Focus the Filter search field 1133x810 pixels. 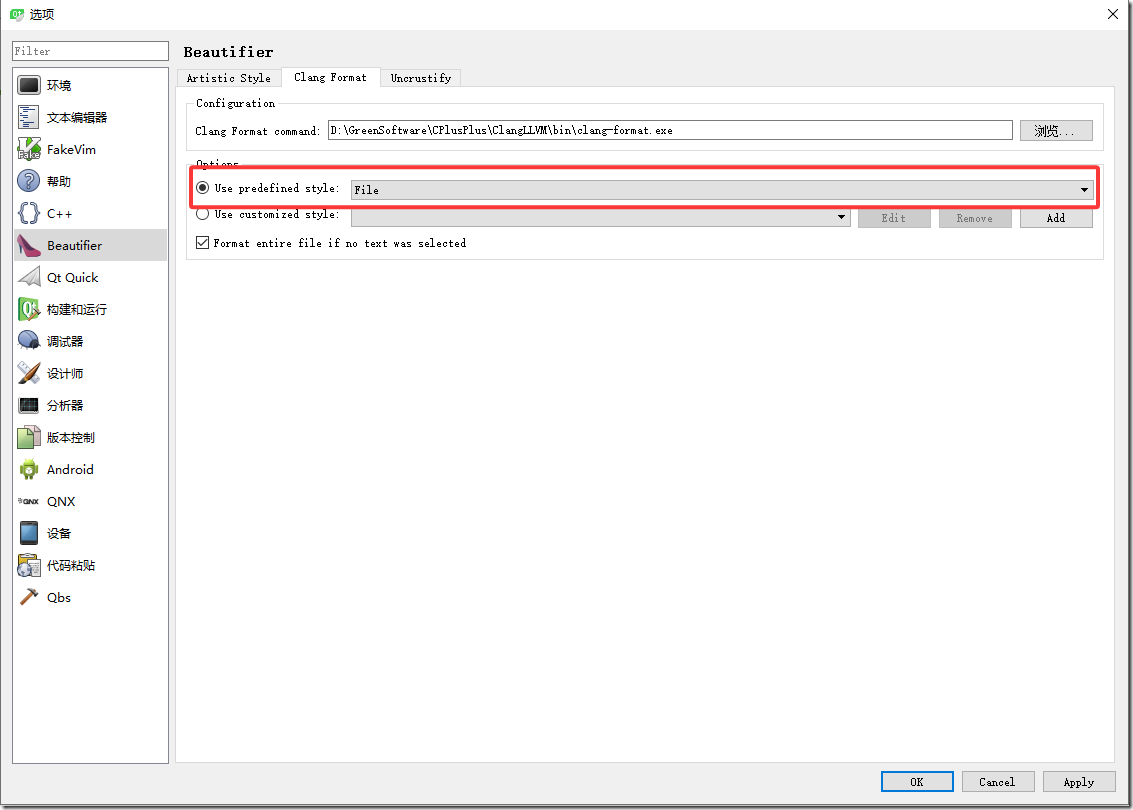[x=90, y=51]
